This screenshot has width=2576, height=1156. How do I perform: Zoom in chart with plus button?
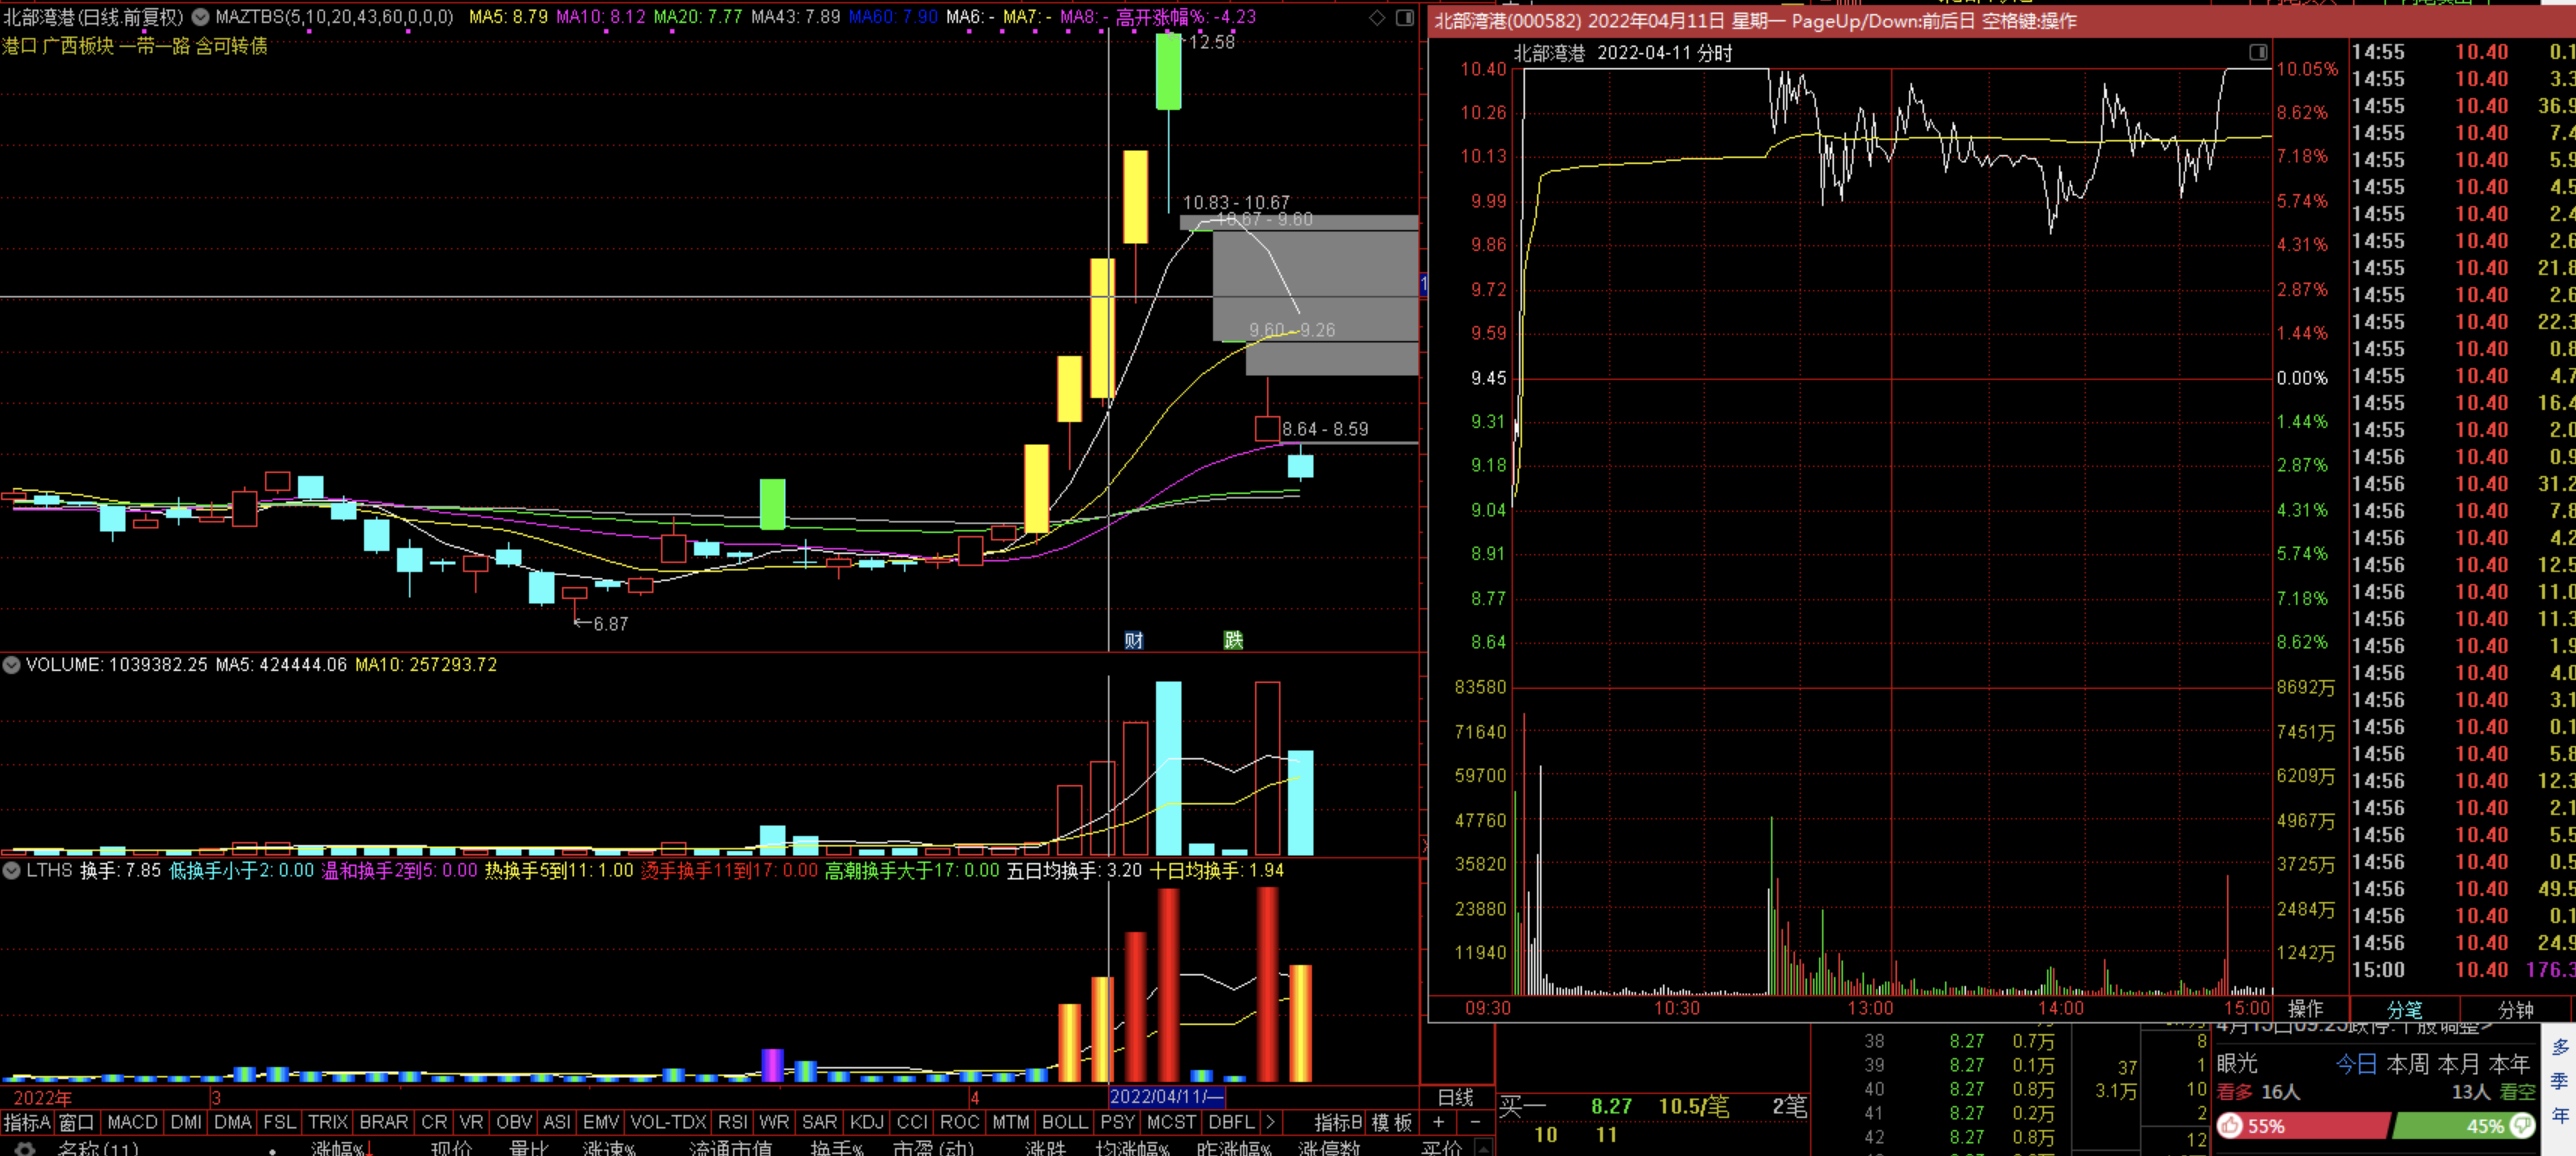[x=1439, y=1122]
